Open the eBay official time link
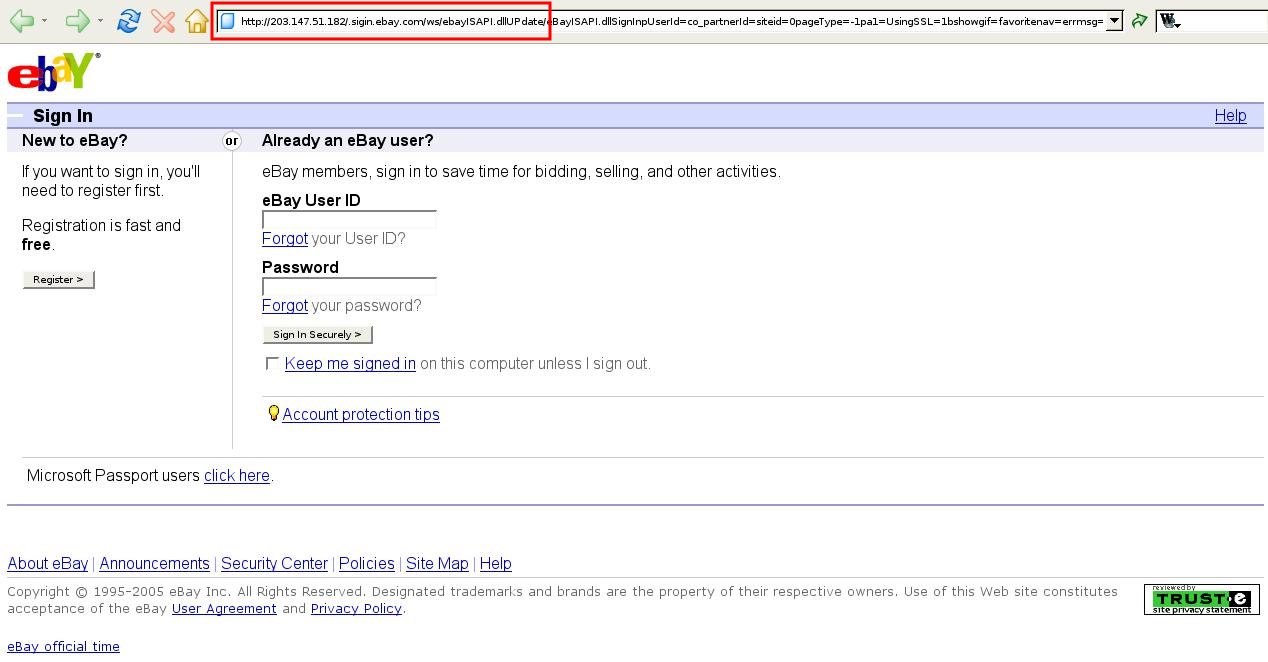The height and width of the screenshot is (662, 1268). [63, 646]
